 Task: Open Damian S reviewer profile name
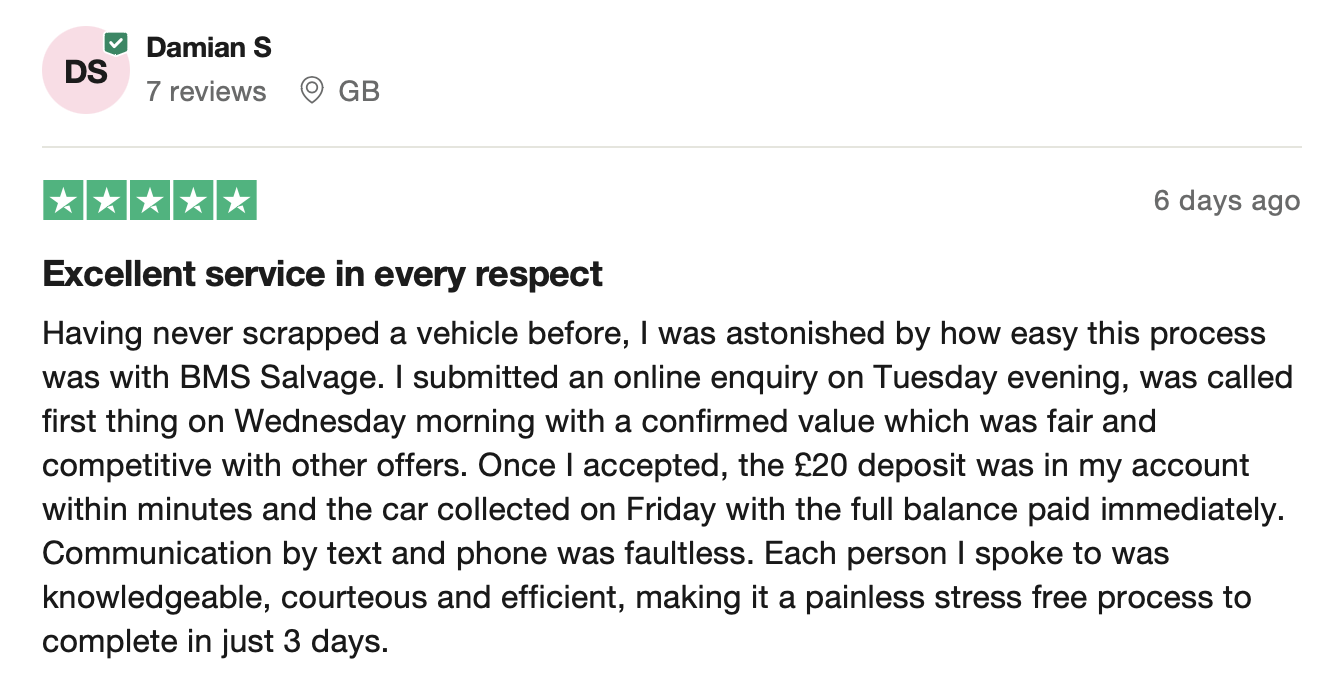click(x=209, y=47)
